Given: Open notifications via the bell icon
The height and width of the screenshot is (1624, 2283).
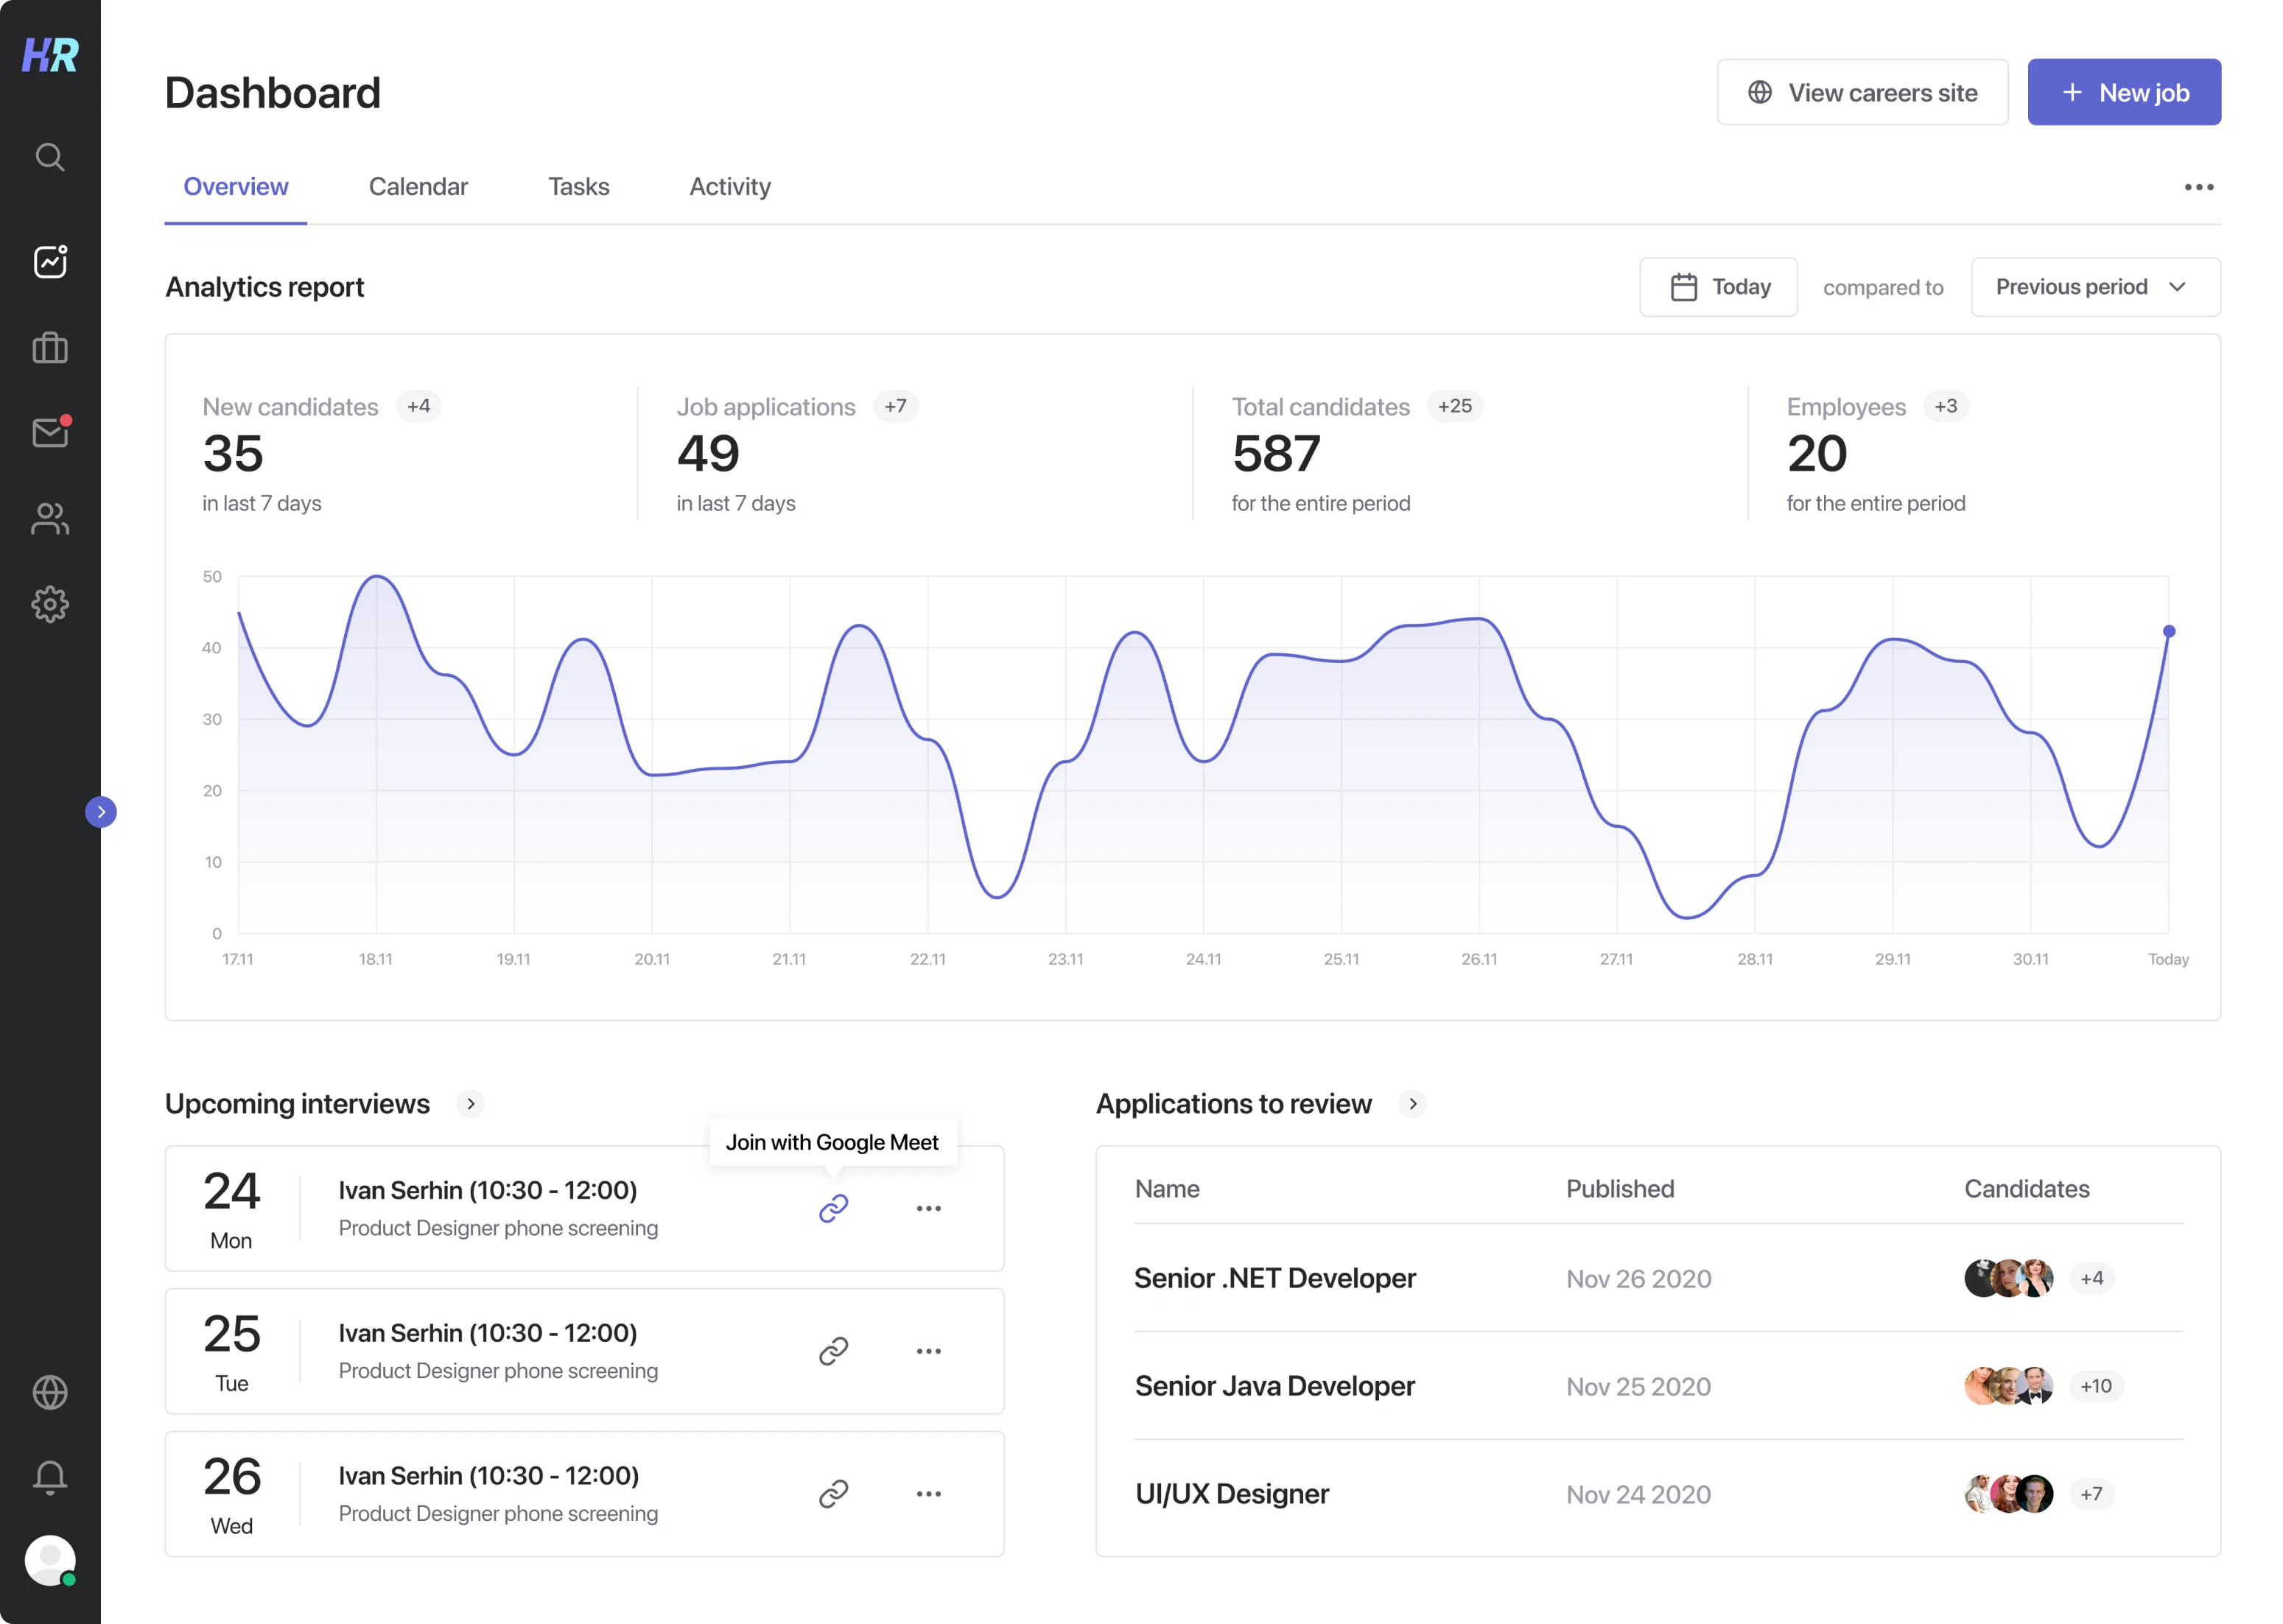Looking at the screenshot, I should (49, 1477).
